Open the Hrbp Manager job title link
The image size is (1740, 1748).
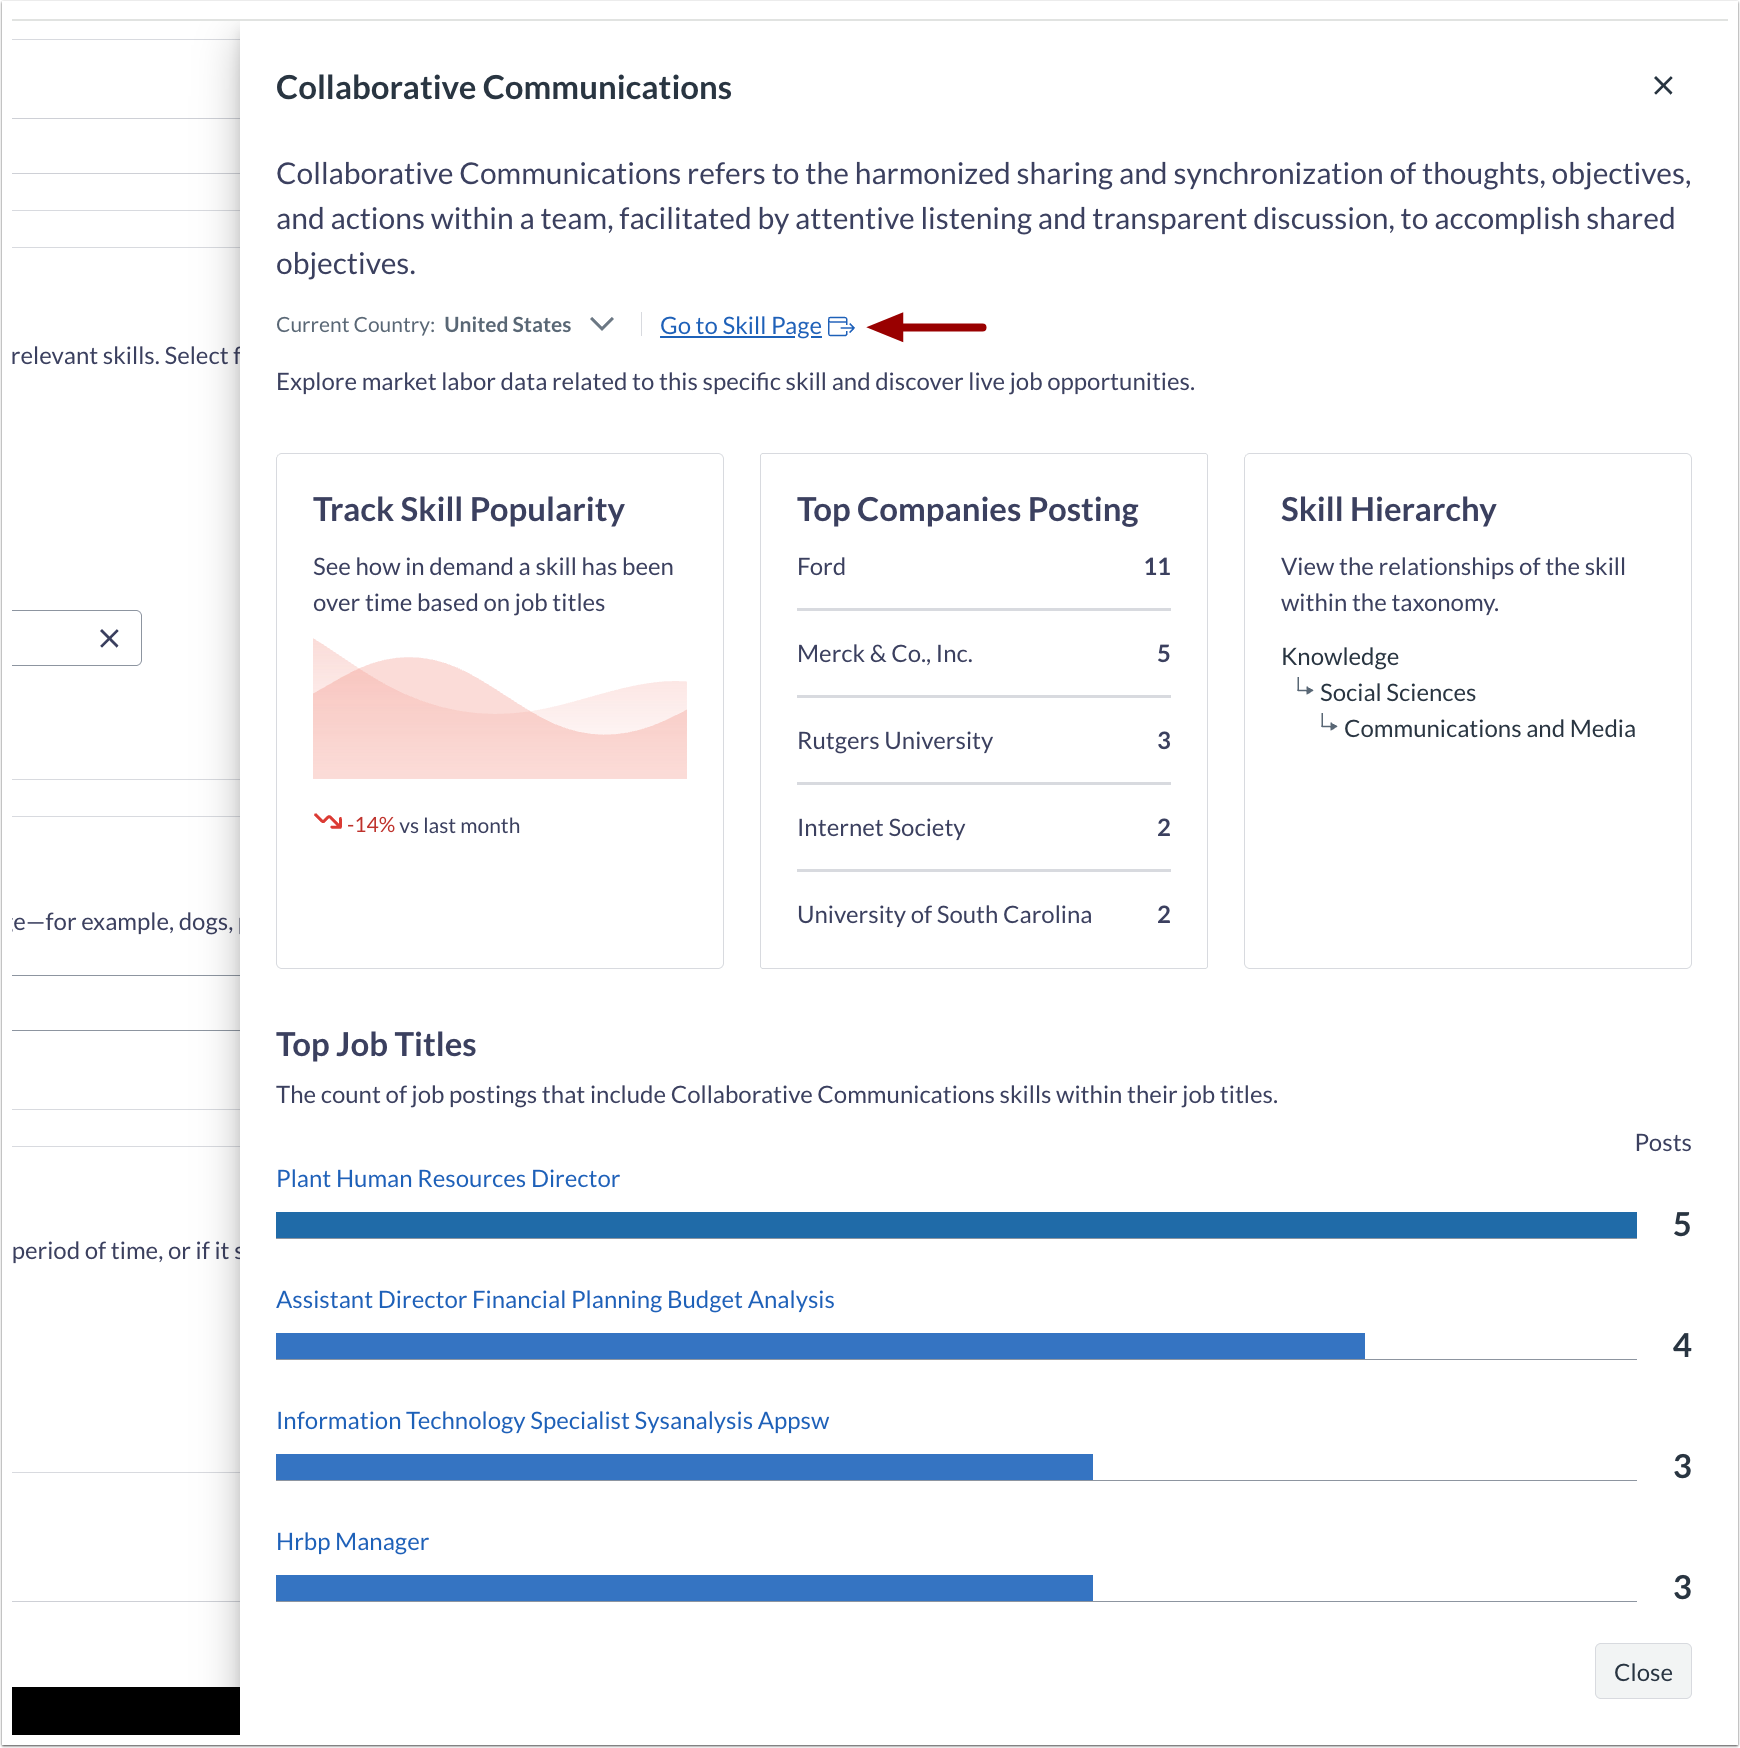(352, 1542)
